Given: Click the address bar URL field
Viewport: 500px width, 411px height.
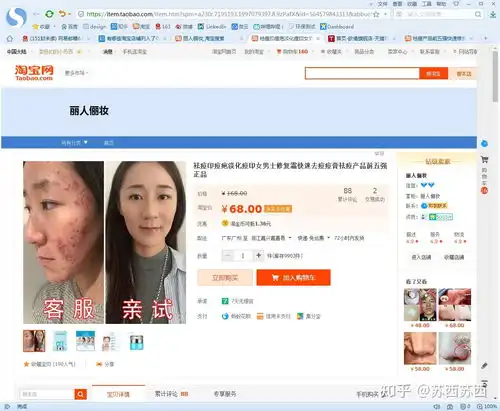Looking at the screenshot, I should [228, 14].
